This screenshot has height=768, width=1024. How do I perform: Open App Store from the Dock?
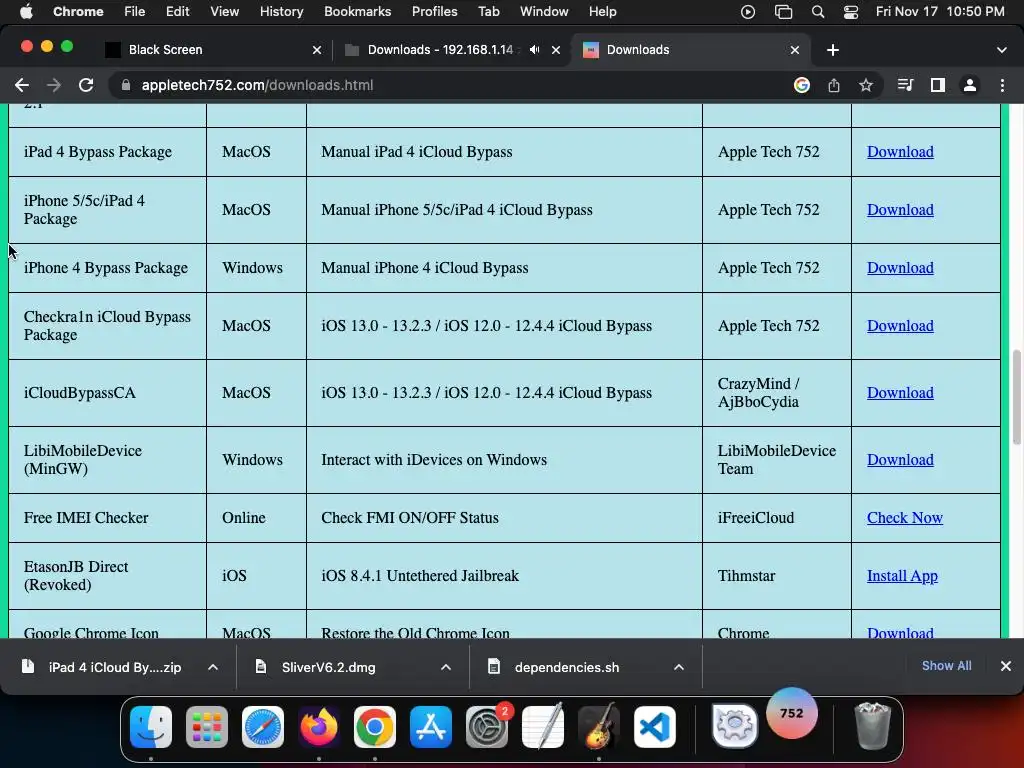pyautogui.click(x=431, y=727)
